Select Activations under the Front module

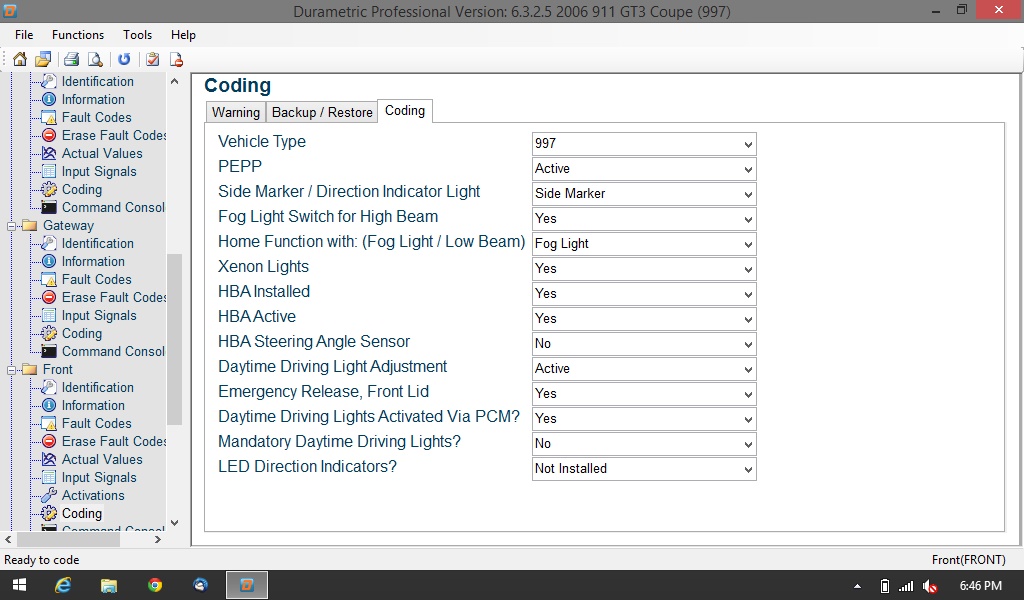tap(93, 495)
